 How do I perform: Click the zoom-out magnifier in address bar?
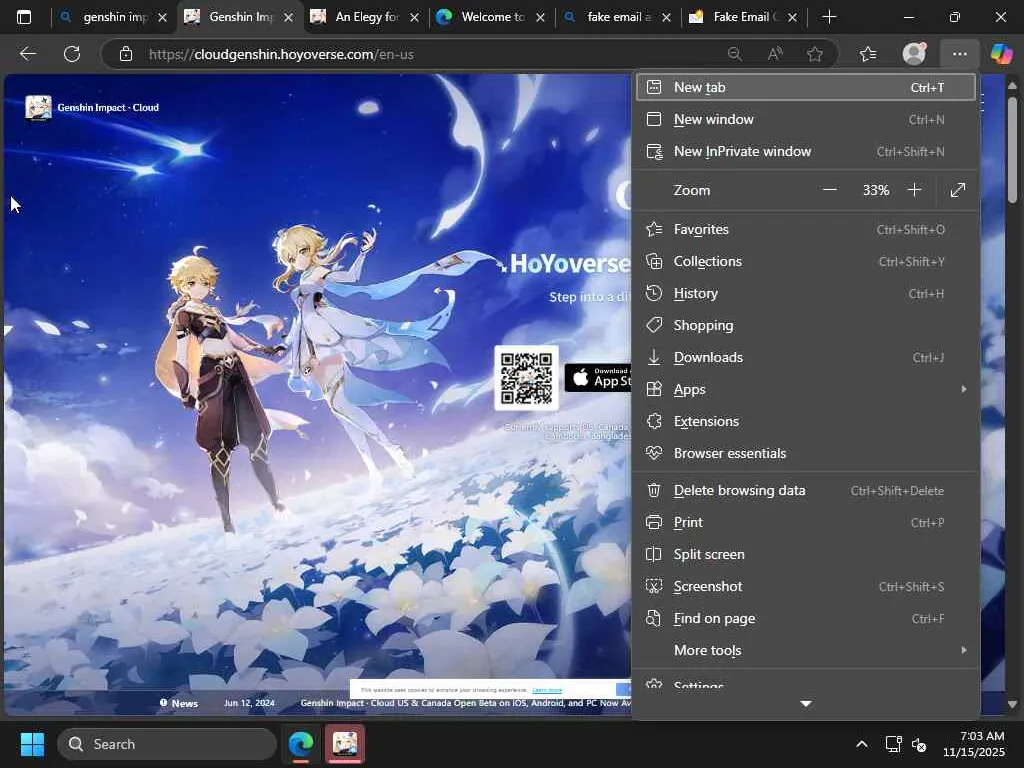[735, 54]
